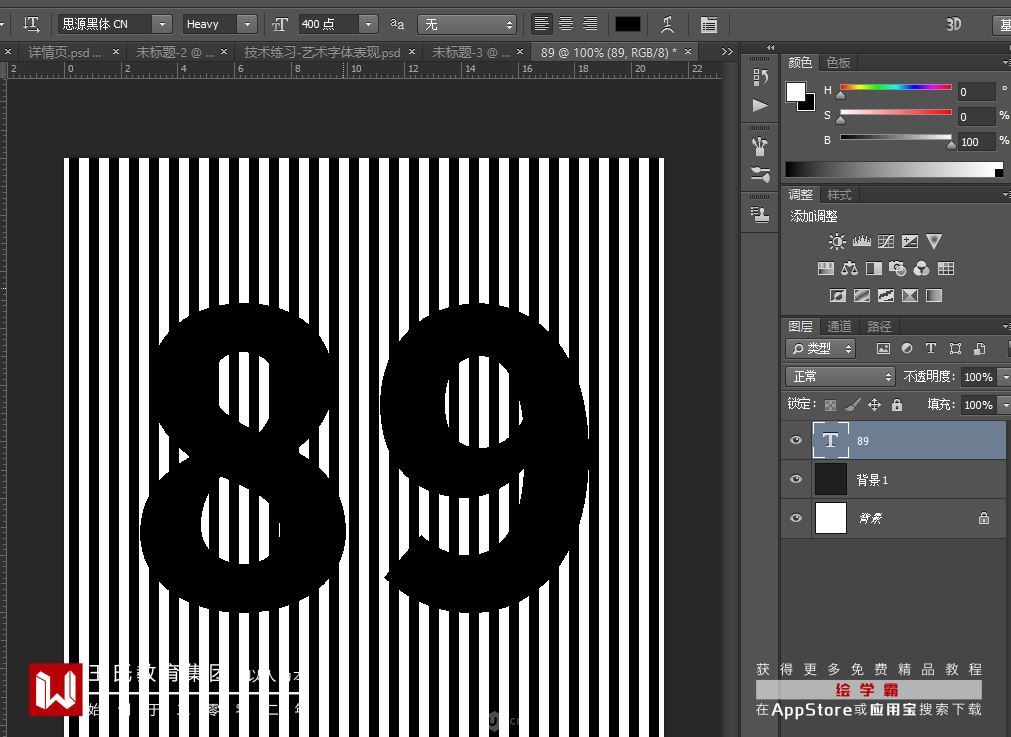Click the 3D workspace button
1011x737 pixels.
(953, 24)
